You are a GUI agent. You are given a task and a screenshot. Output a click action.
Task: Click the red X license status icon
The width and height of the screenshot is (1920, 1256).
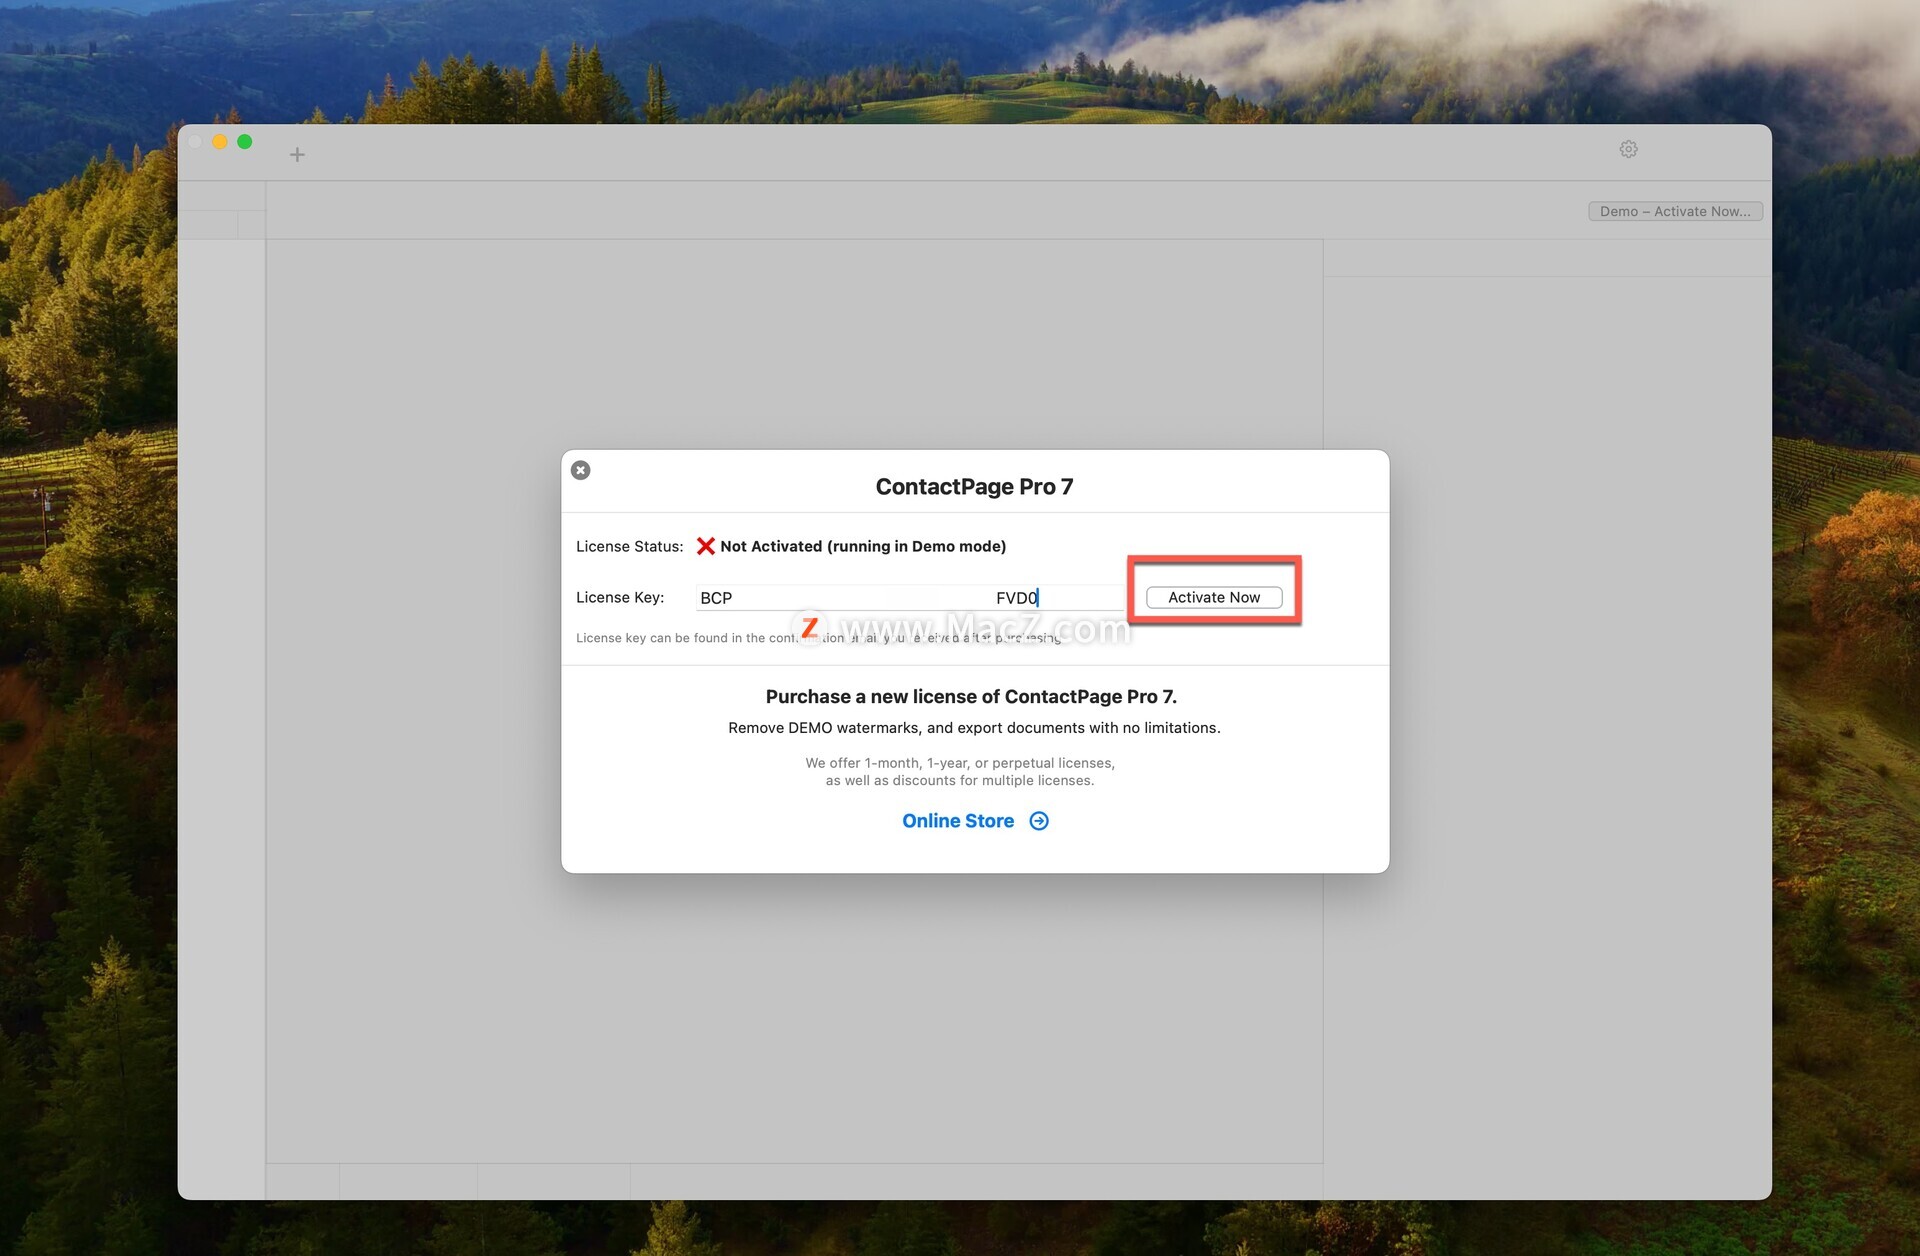click(705, 546)
